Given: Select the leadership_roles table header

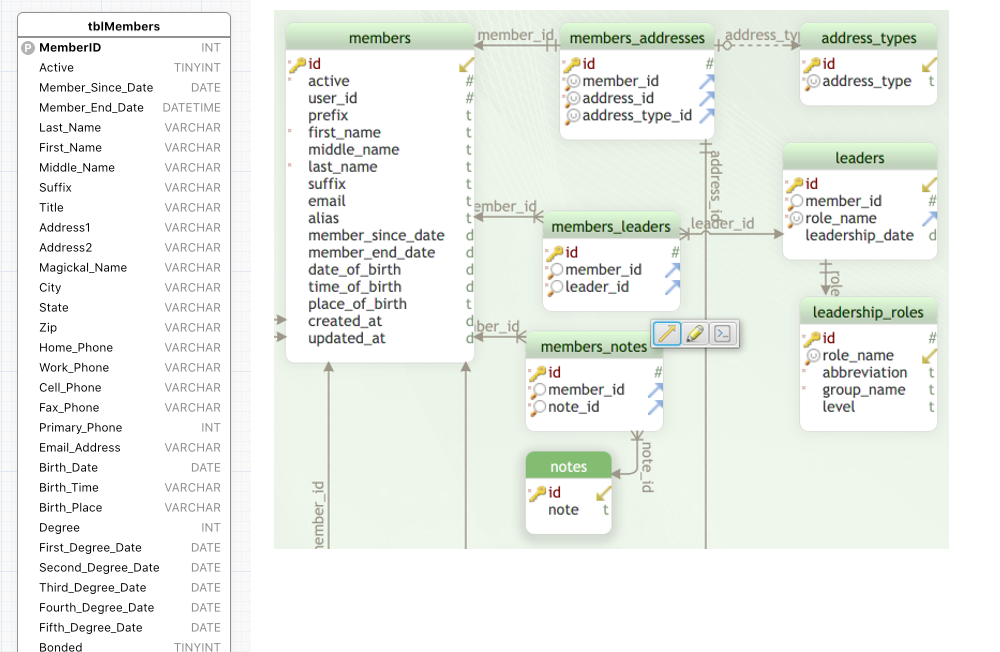Looking at the screenshot, I should click(x=868, y=312).
